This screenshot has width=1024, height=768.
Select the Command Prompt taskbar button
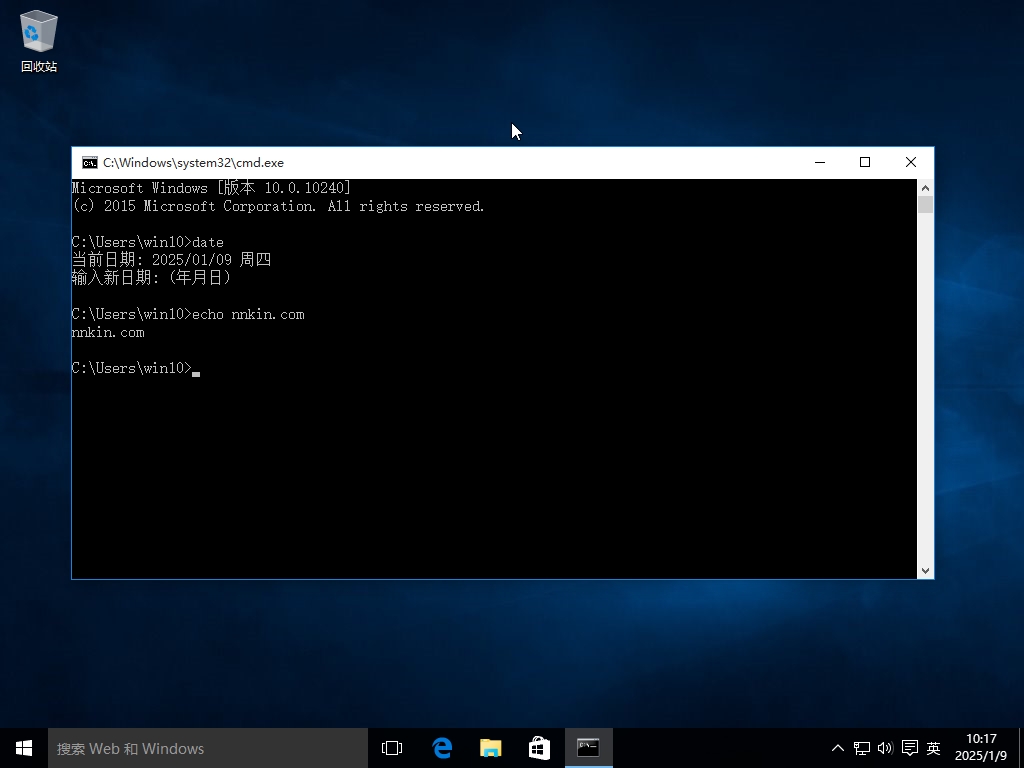tap(588, 748)
